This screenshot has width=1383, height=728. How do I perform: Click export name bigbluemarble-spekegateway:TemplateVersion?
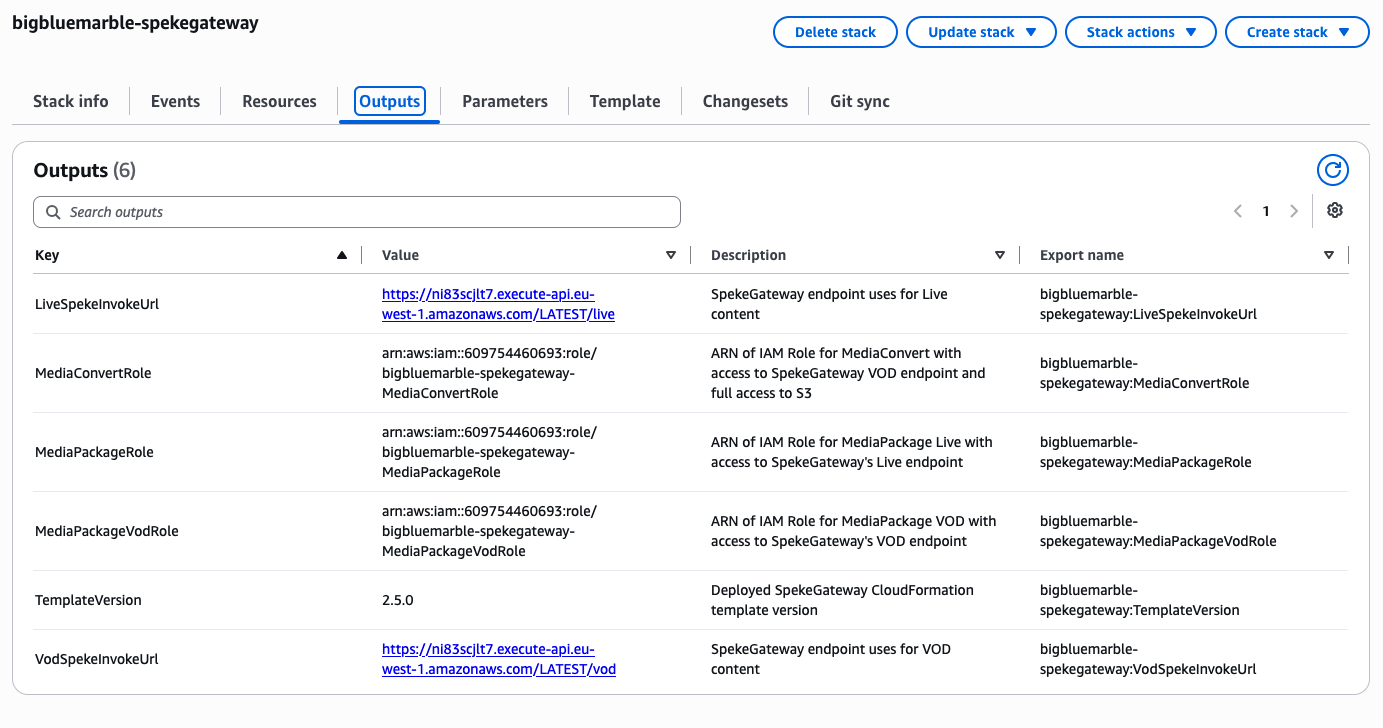[x=1140, y=600]
